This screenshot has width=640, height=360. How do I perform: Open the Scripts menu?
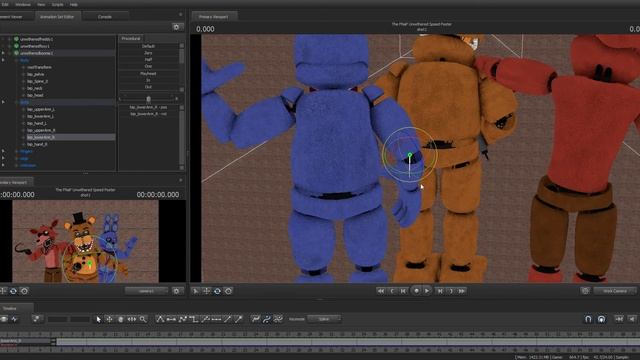(x=58, y=4)
